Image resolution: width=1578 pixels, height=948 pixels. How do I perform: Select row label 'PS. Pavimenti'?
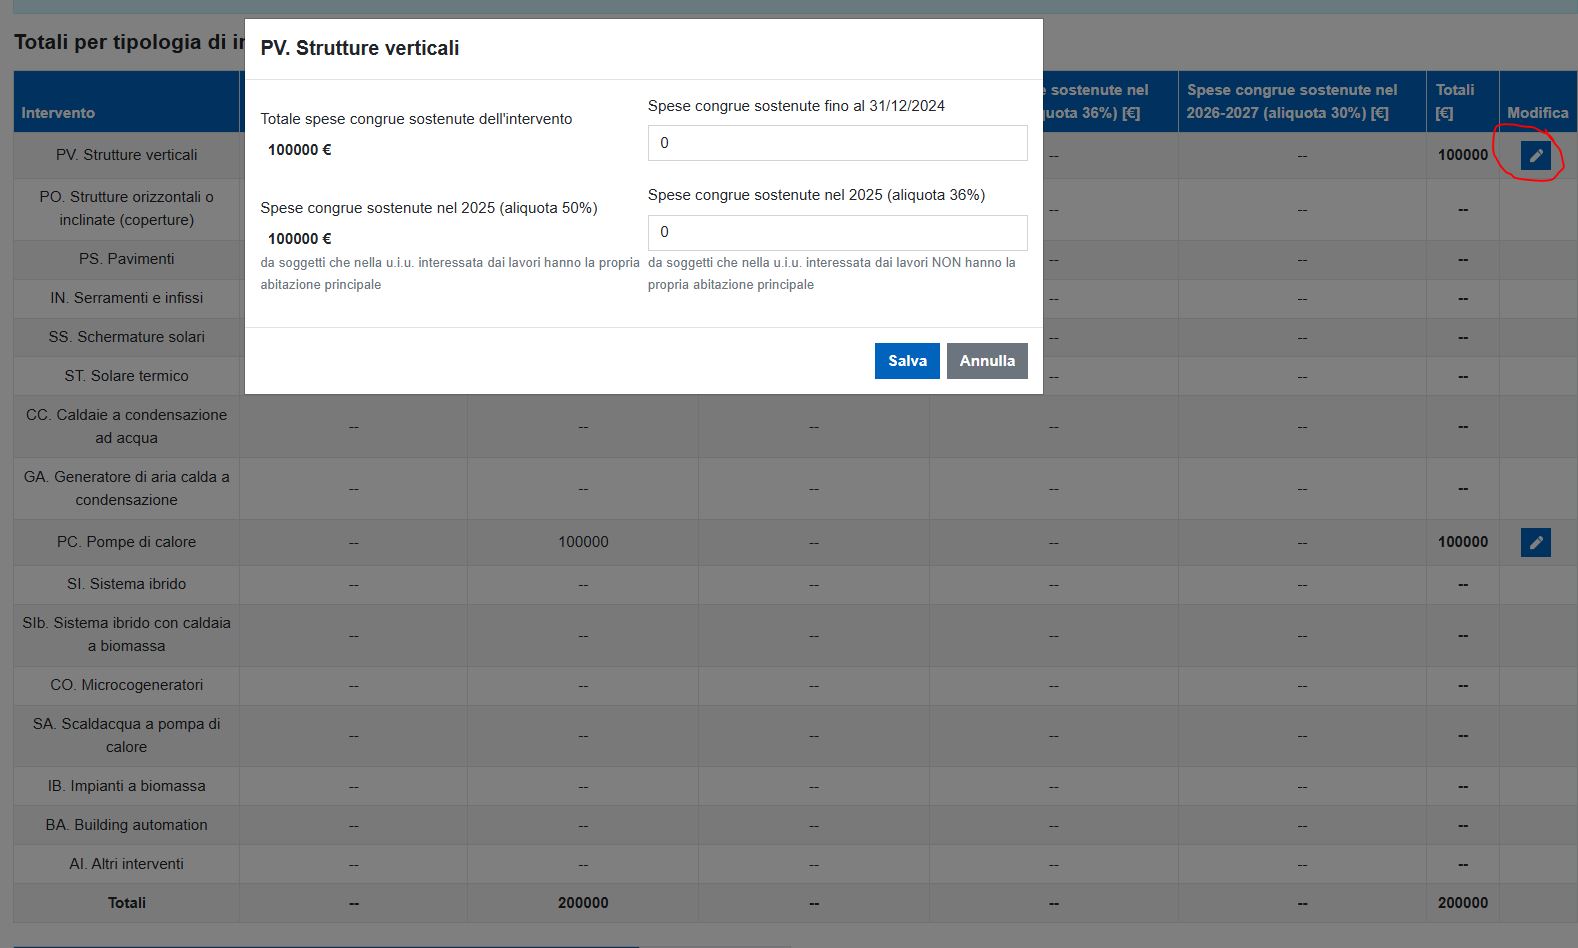127,259
